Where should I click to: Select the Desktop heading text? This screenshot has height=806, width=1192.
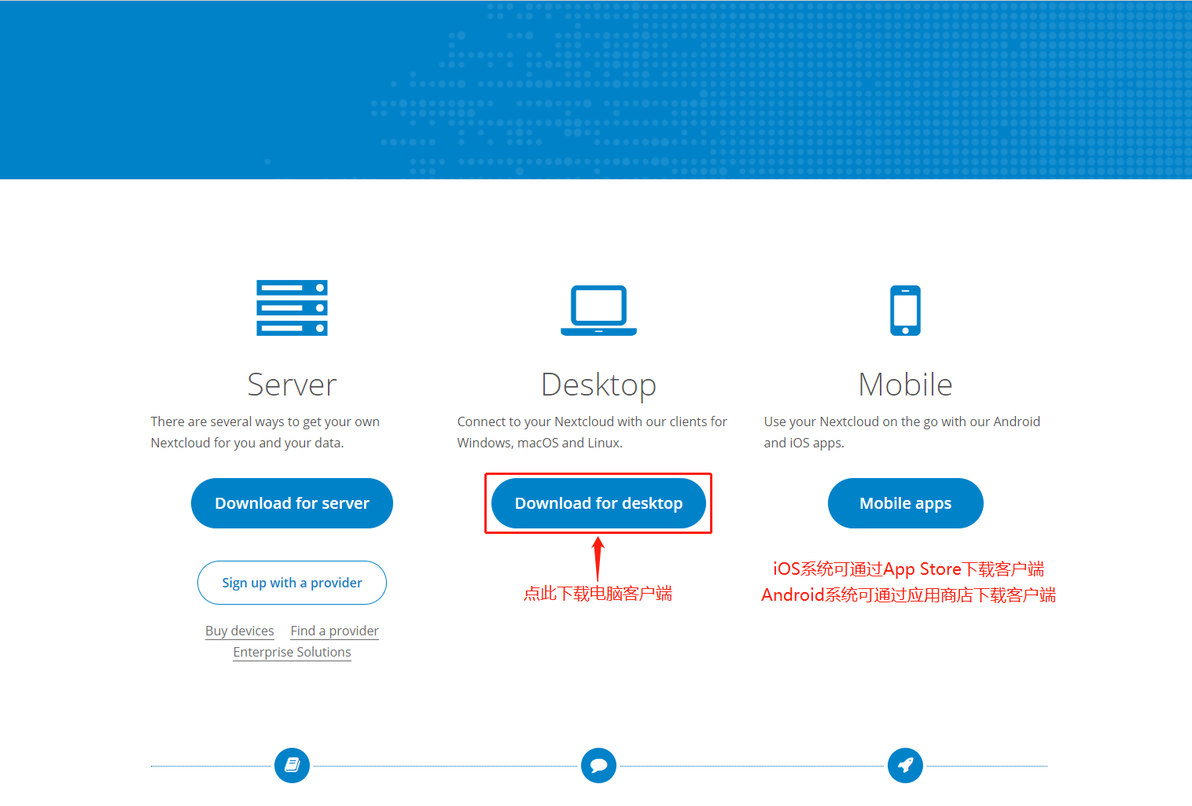click(598, 385)
